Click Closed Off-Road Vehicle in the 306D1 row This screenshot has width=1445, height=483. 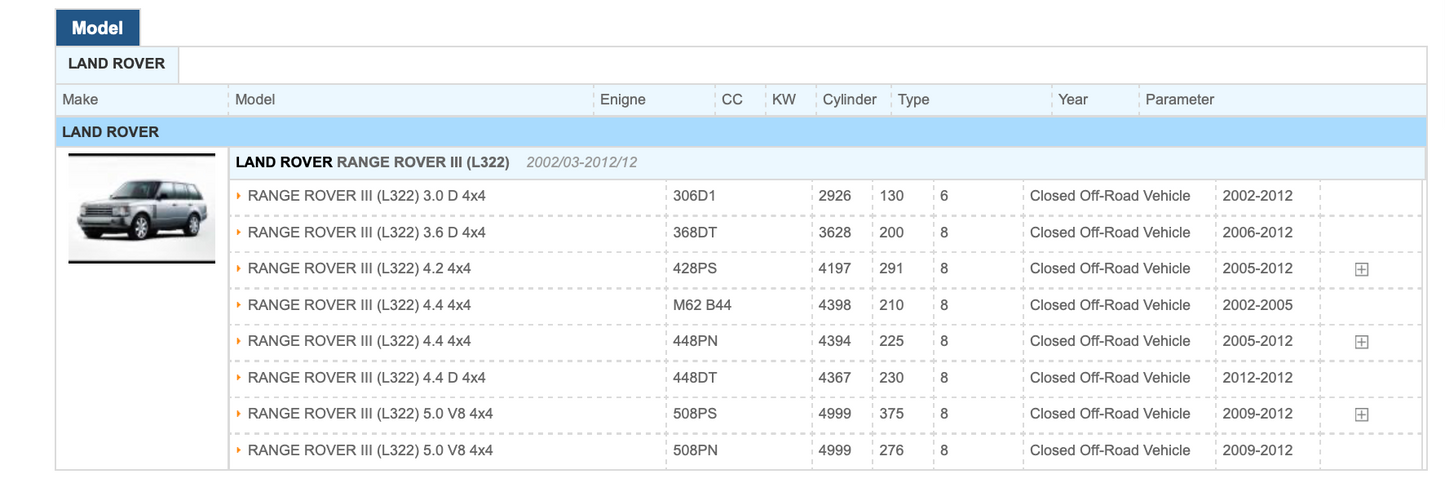pyautogui.click(x=1110, y=196)
